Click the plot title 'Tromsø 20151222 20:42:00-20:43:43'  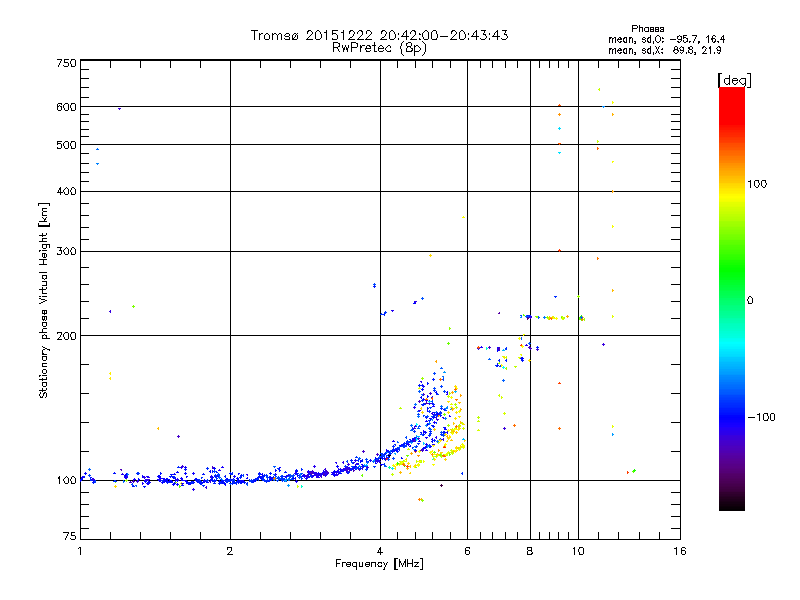tap(379, 35)
